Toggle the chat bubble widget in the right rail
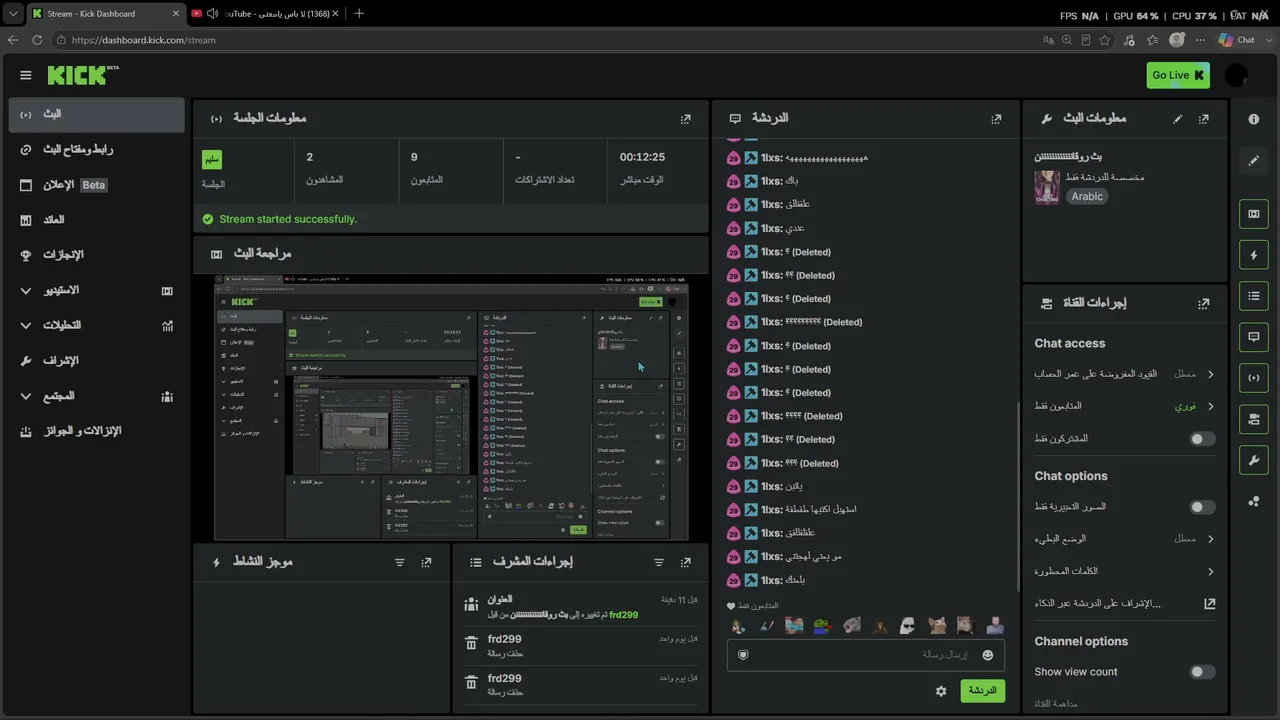 coord(1254,337)
